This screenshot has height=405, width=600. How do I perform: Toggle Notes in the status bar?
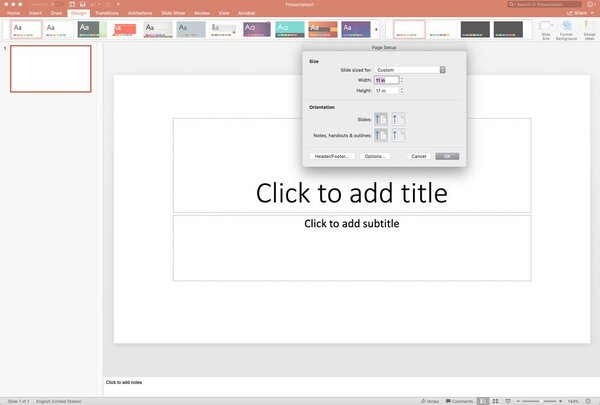click(x=429, y=400)
